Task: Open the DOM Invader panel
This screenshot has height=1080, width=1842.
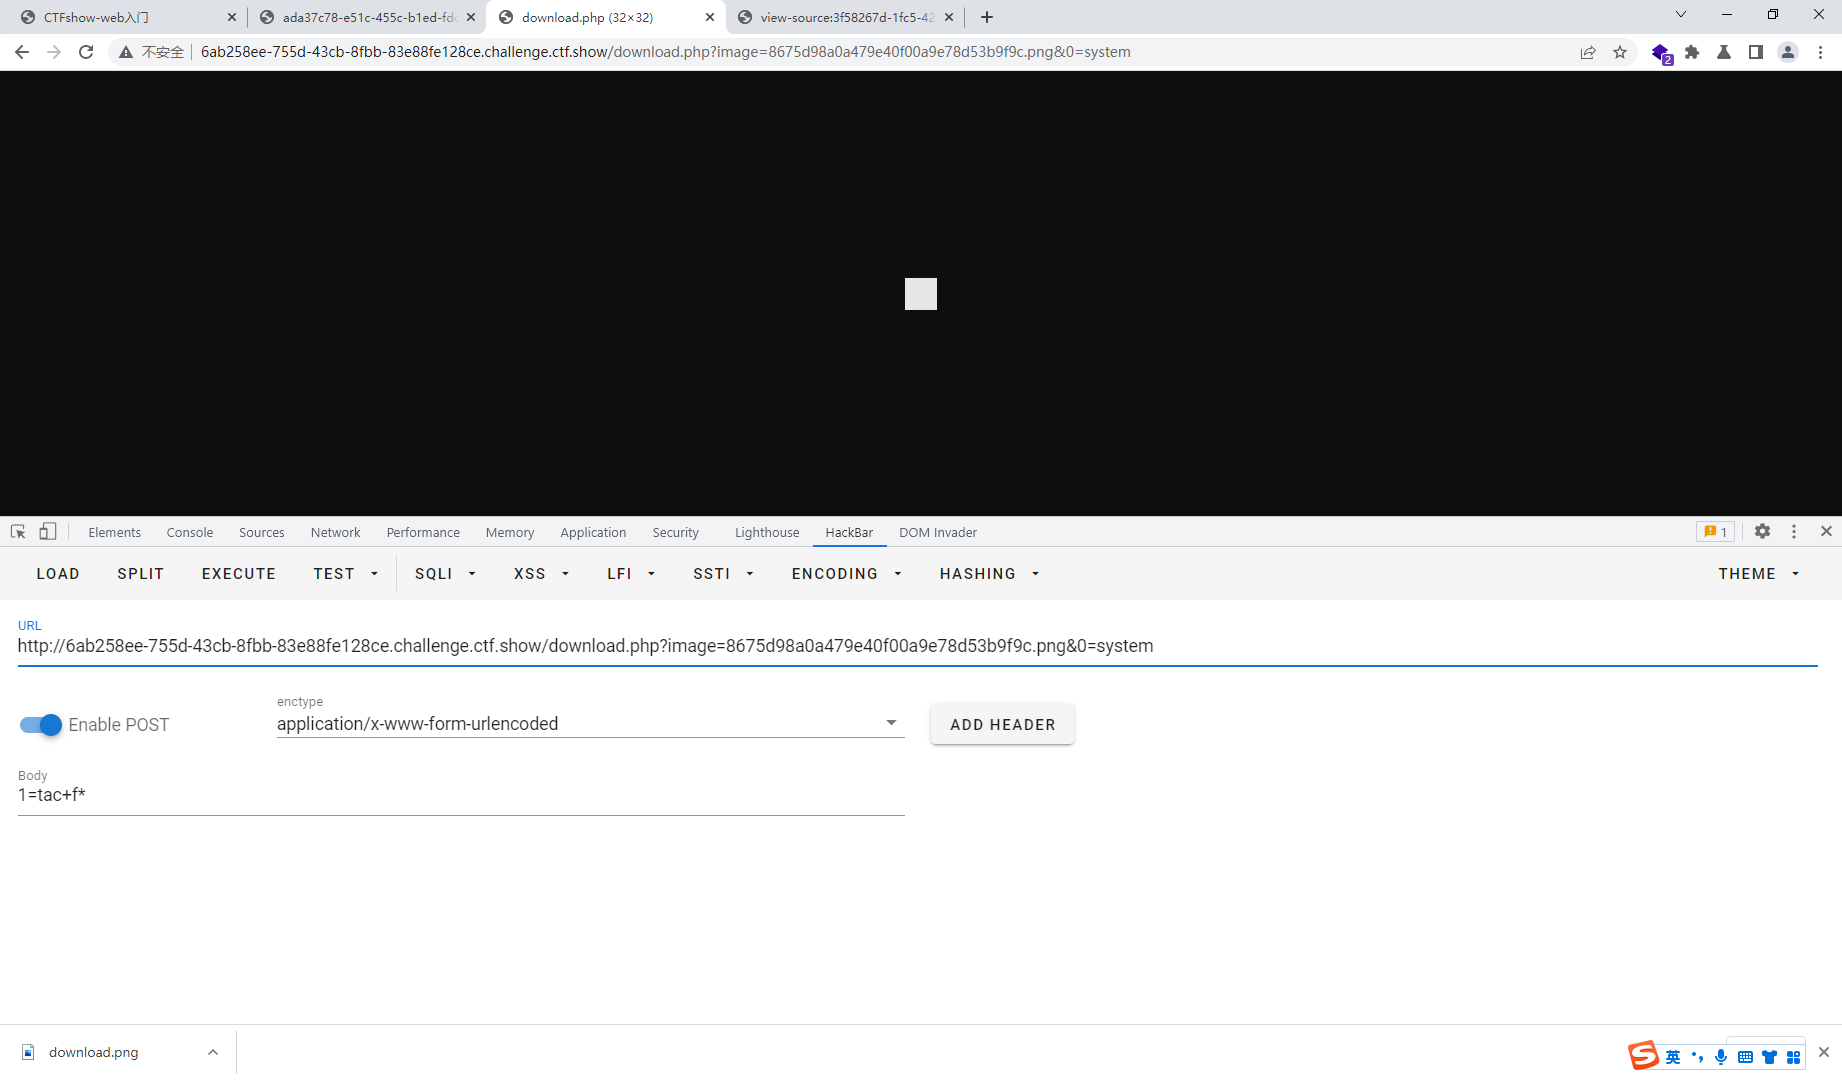Action: [938, 532]
